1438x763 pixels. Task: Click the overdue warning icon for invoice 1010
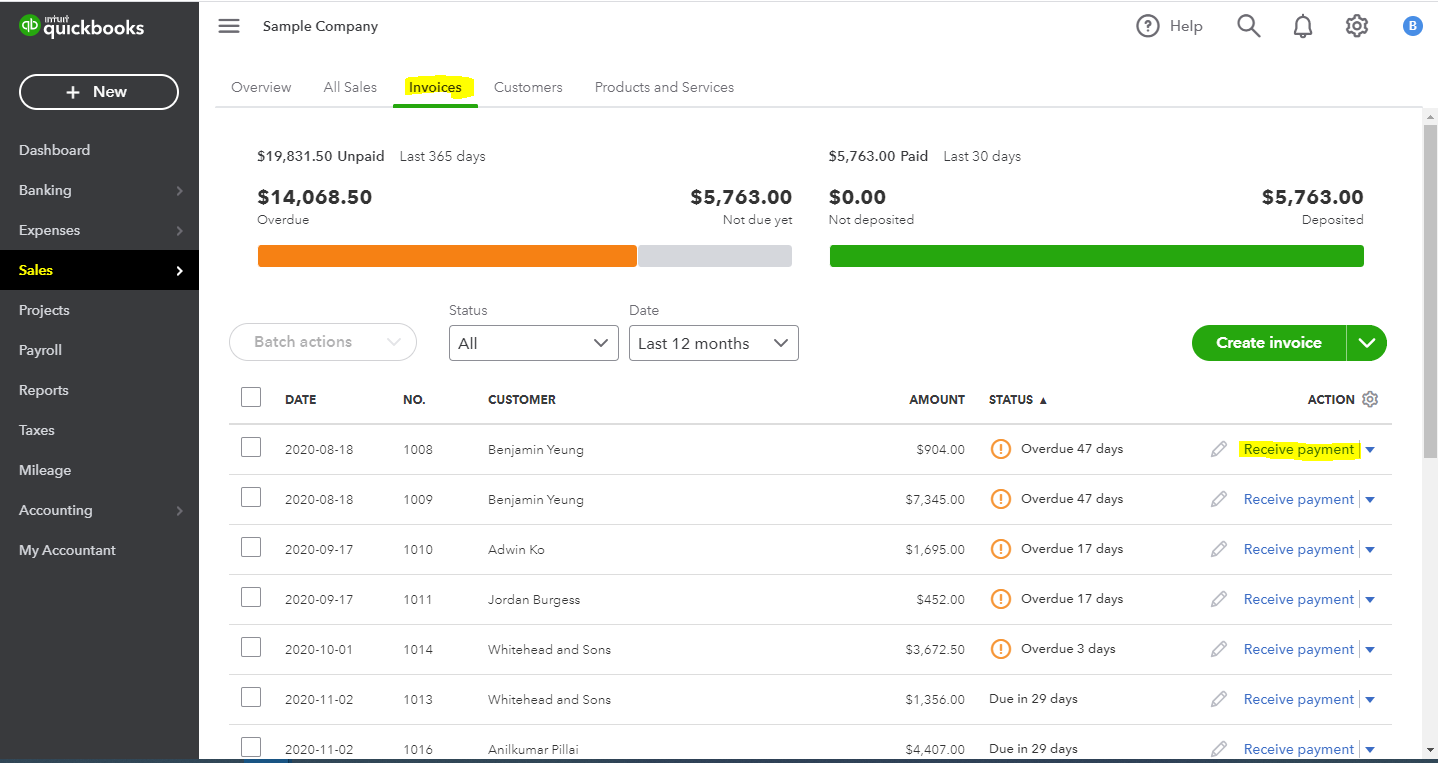pos(1001,548)
